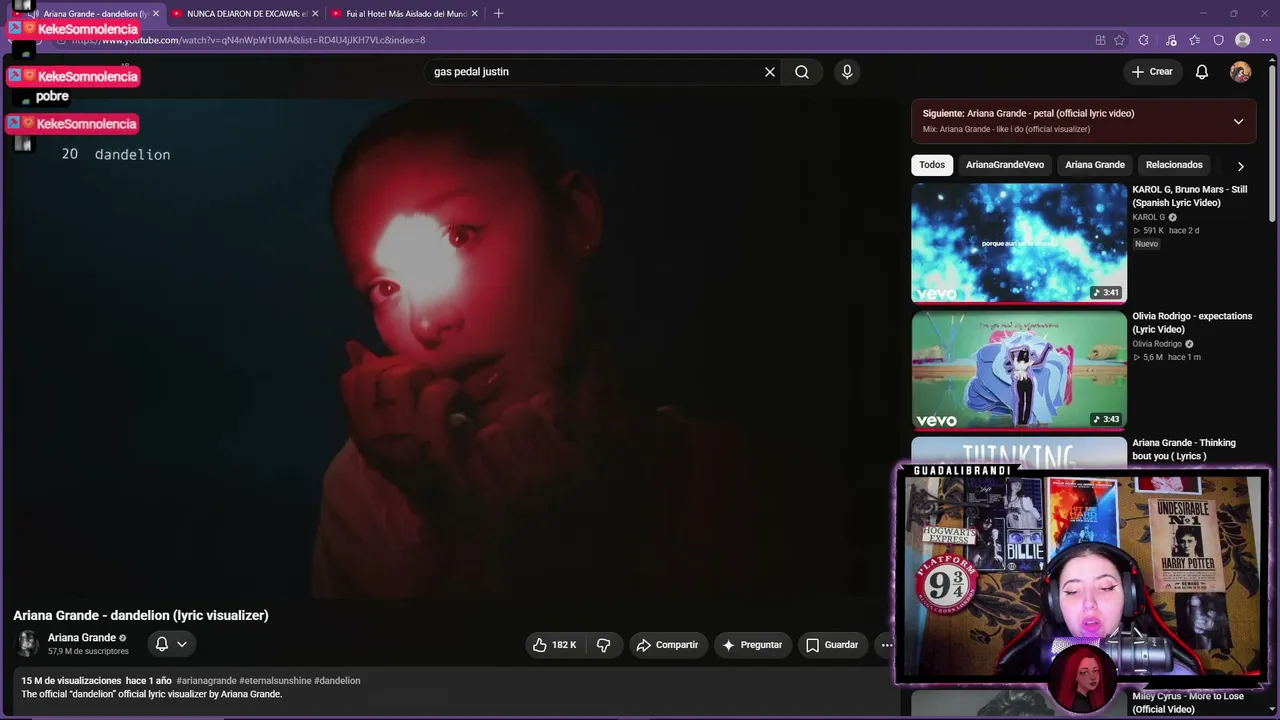Open Olivia Rodrigo expectations video thumbnail

tap(1019, 370)
